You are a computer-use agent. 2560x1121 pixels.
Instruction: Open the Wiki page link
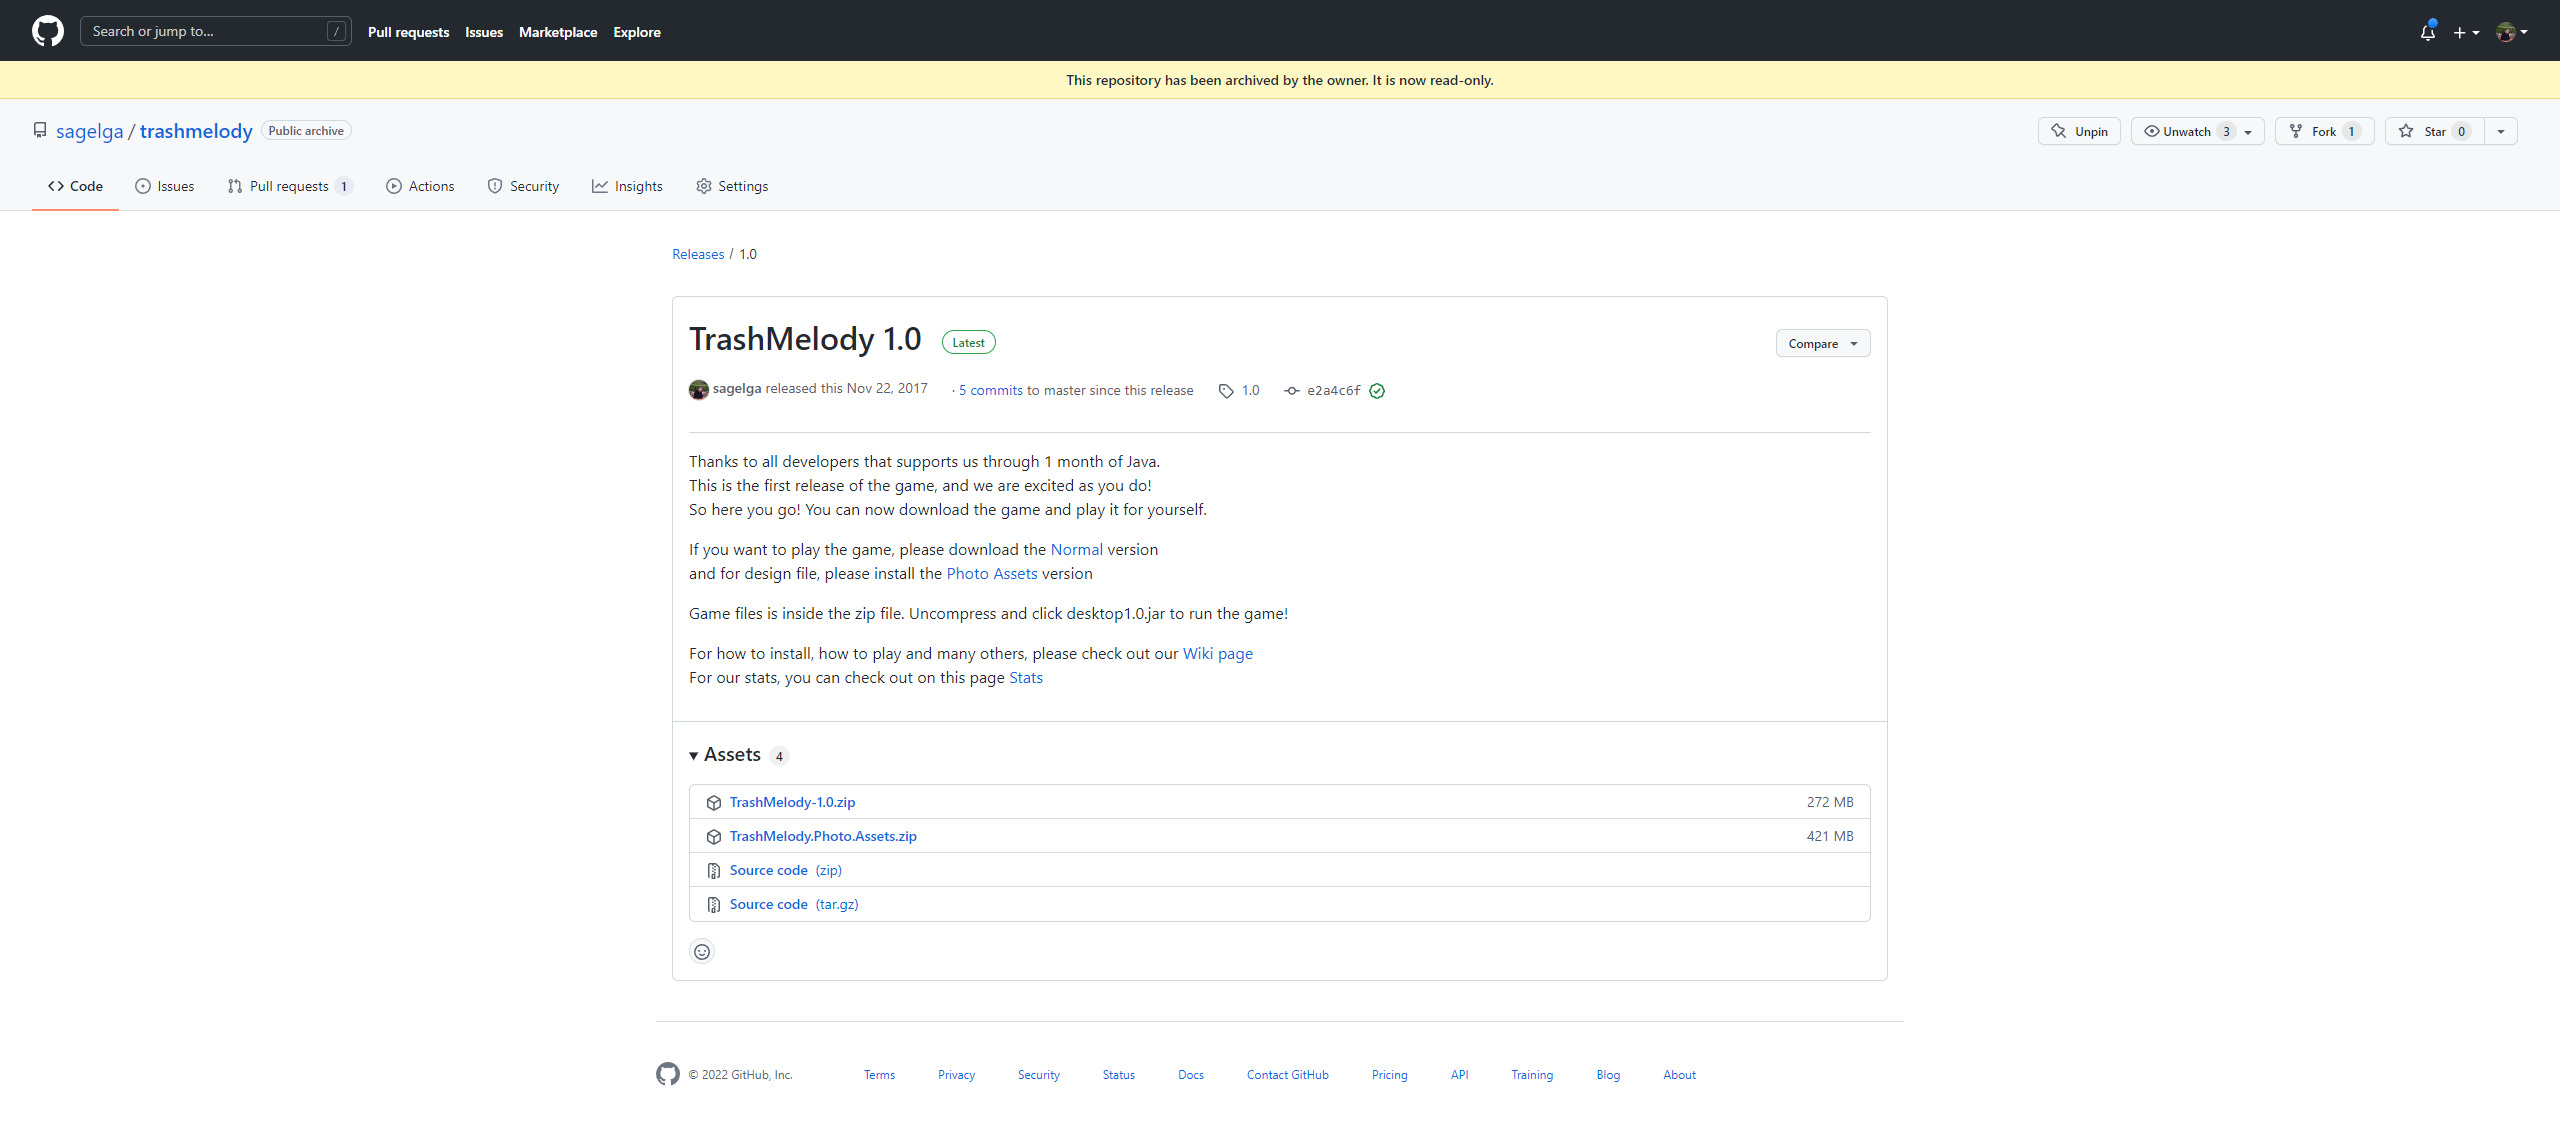[1217, 653]
